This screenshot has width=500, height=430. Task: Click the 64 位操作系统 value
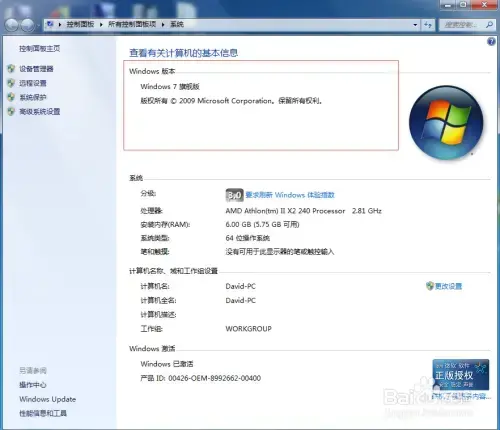[x=248, y=238]
